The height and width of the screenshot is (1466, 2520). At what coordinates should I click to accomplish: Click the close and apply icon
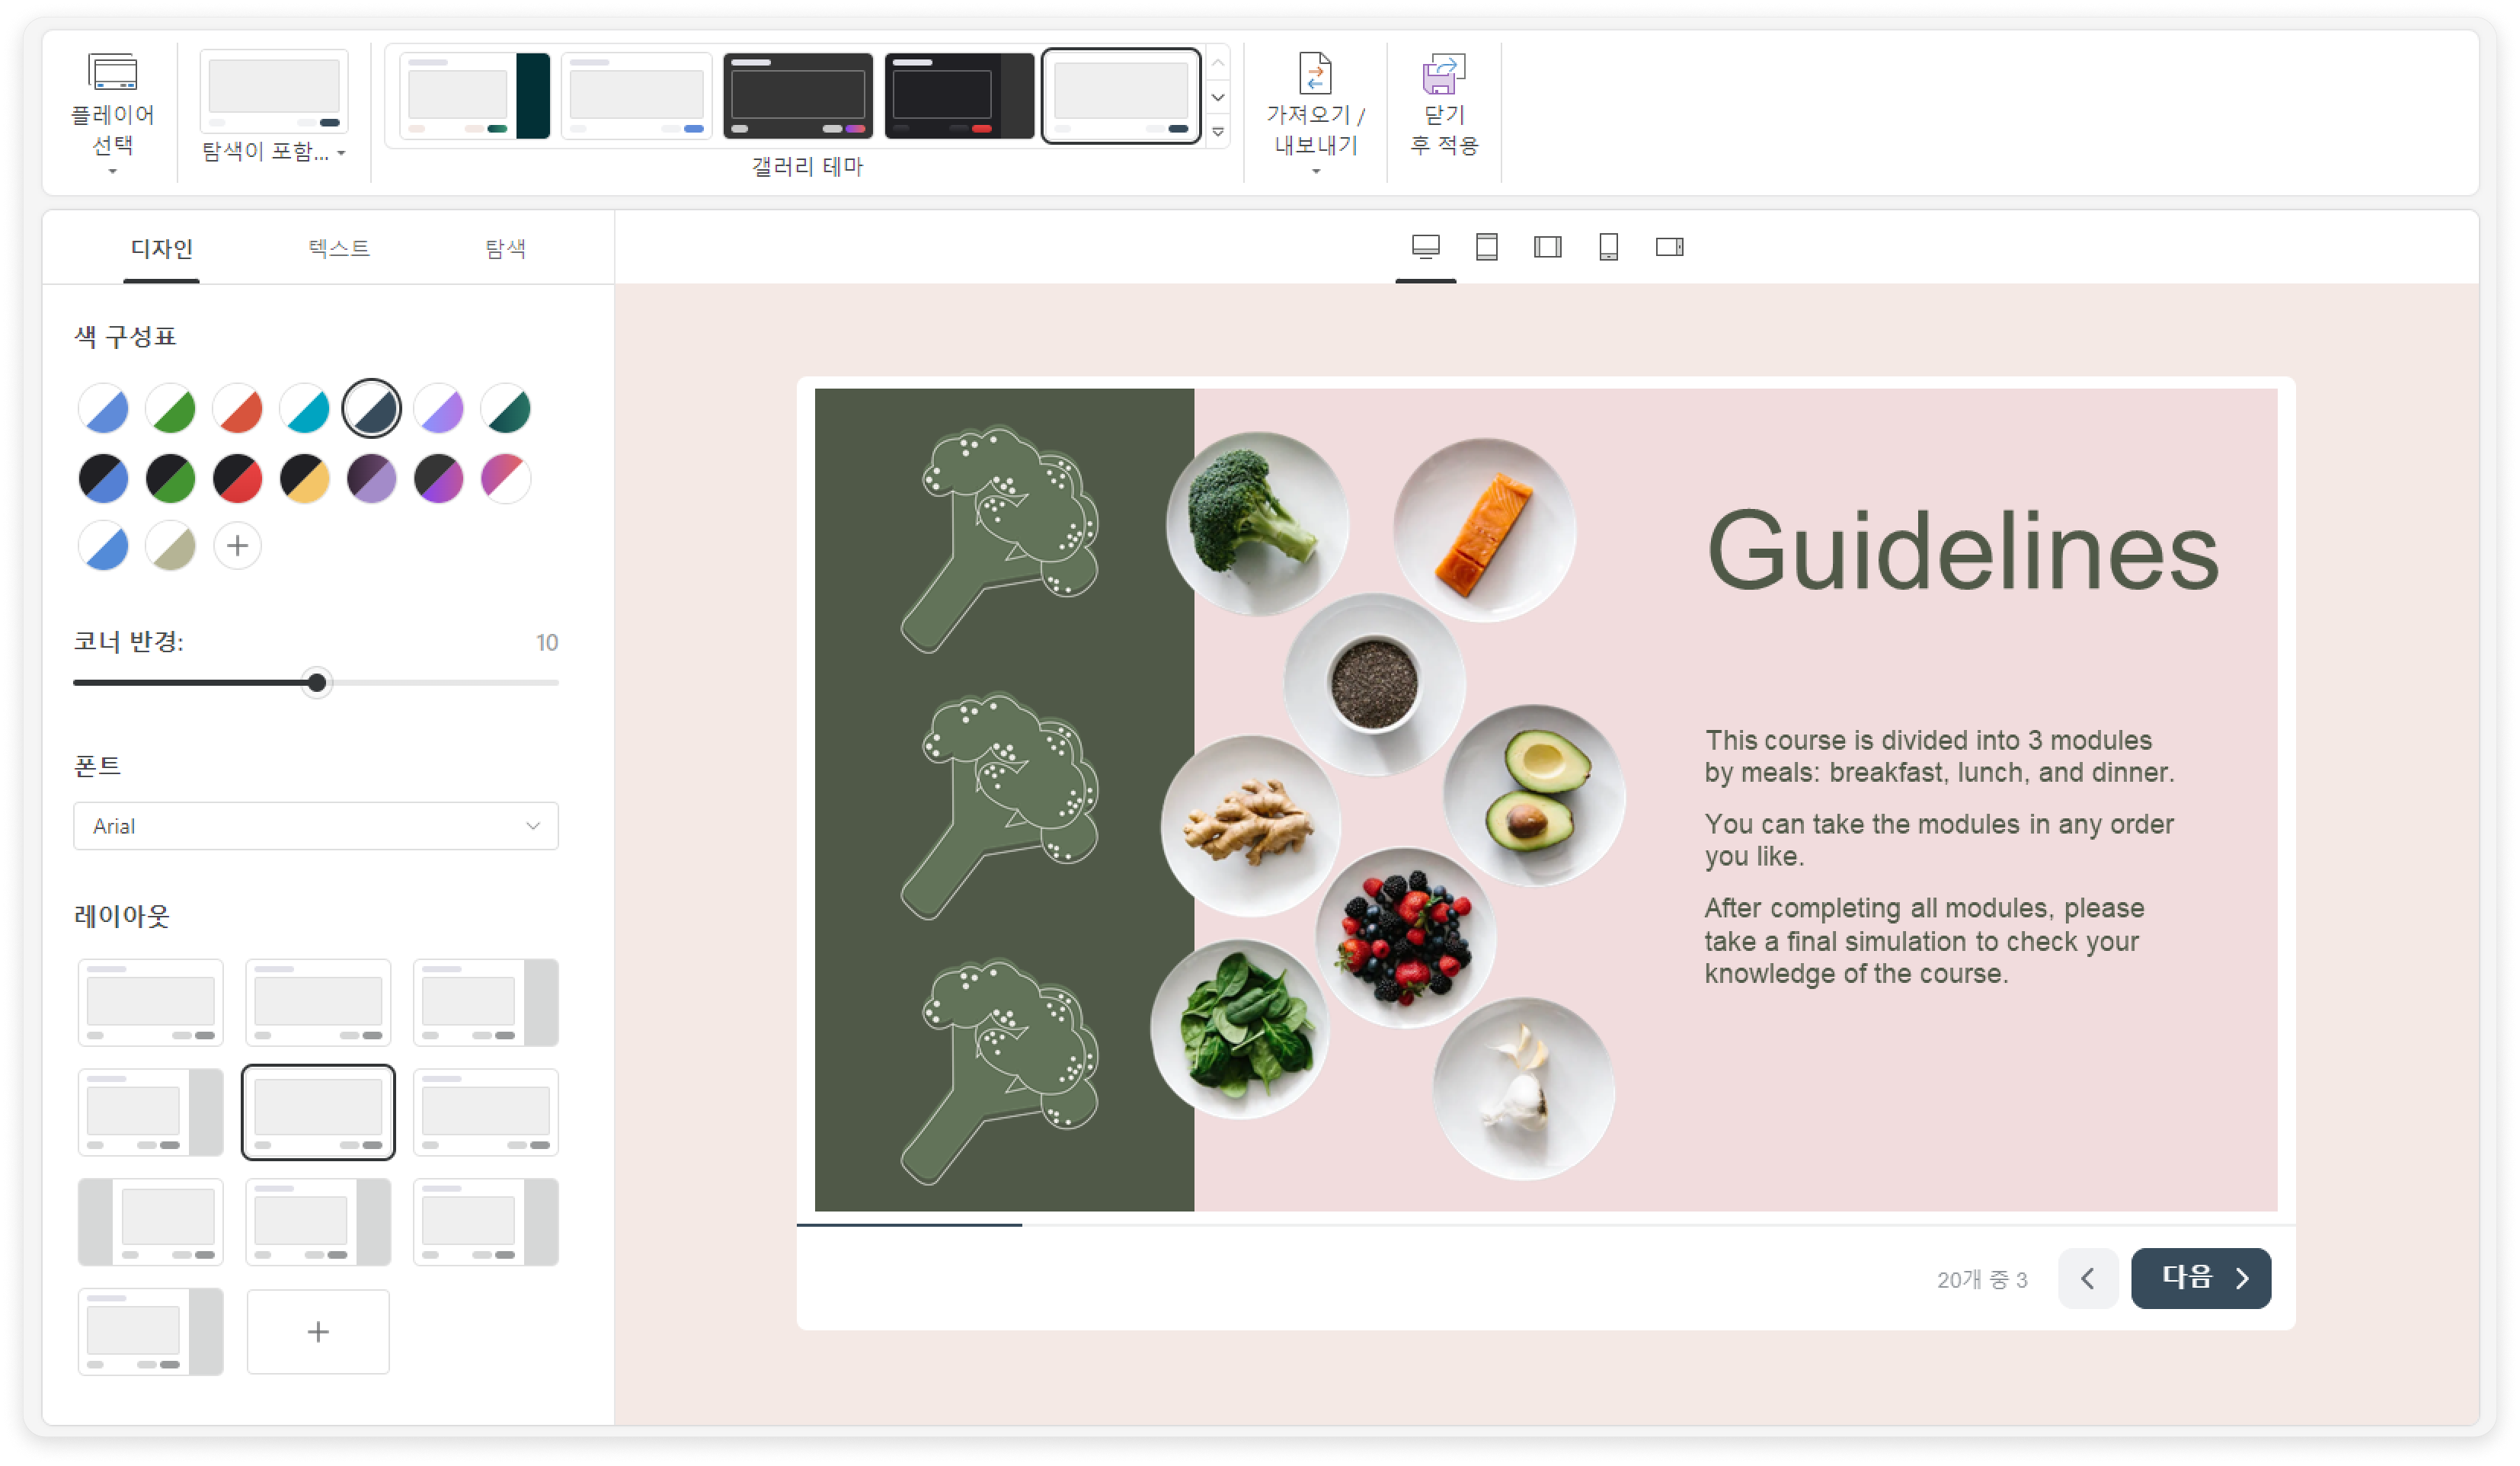pyautogui.click(x=1443, y=73)
